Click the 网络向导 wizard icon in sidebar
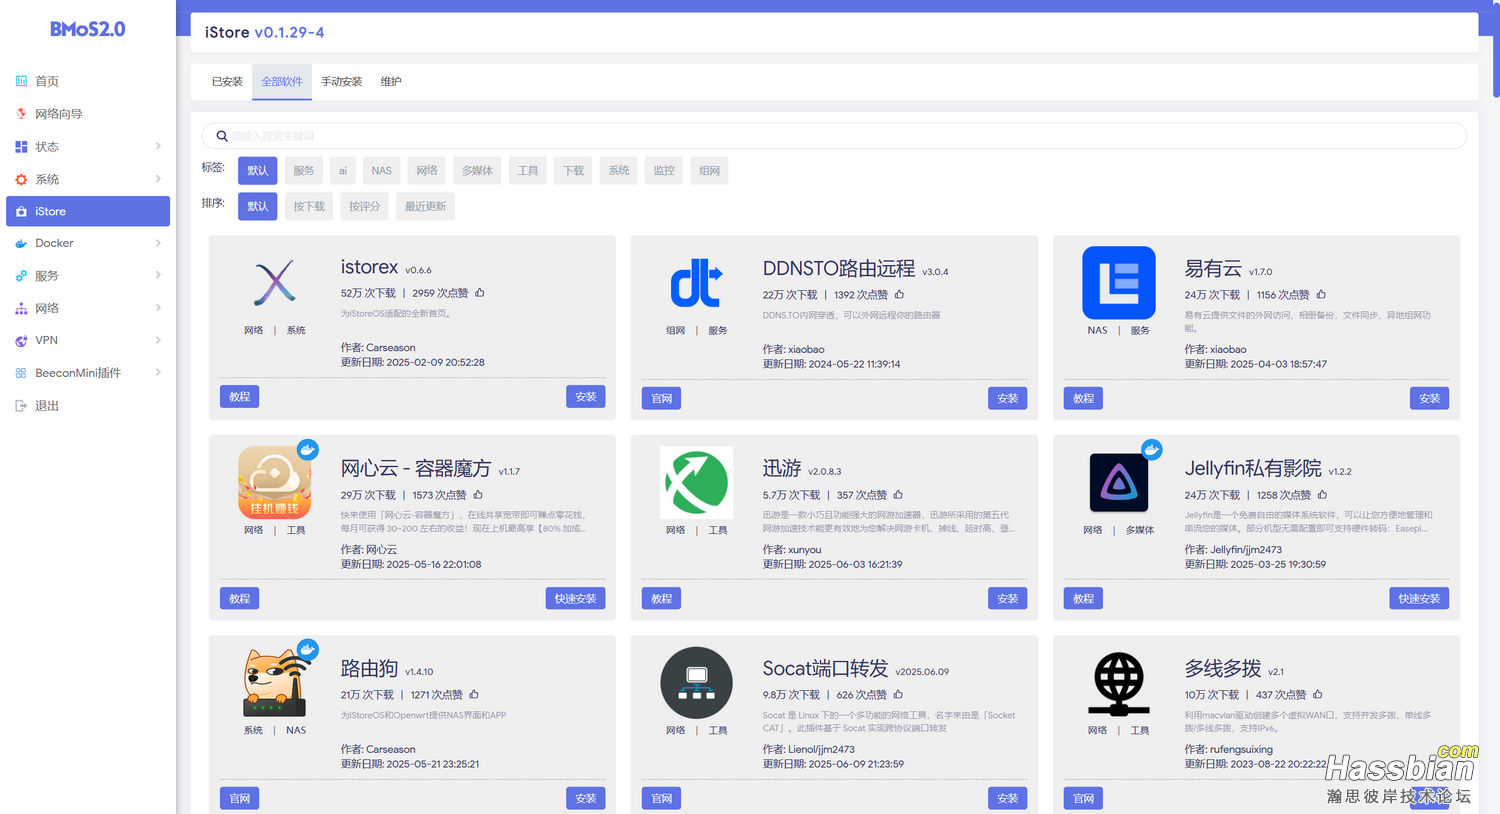The image size is (1500, 814). pos(21,114)
